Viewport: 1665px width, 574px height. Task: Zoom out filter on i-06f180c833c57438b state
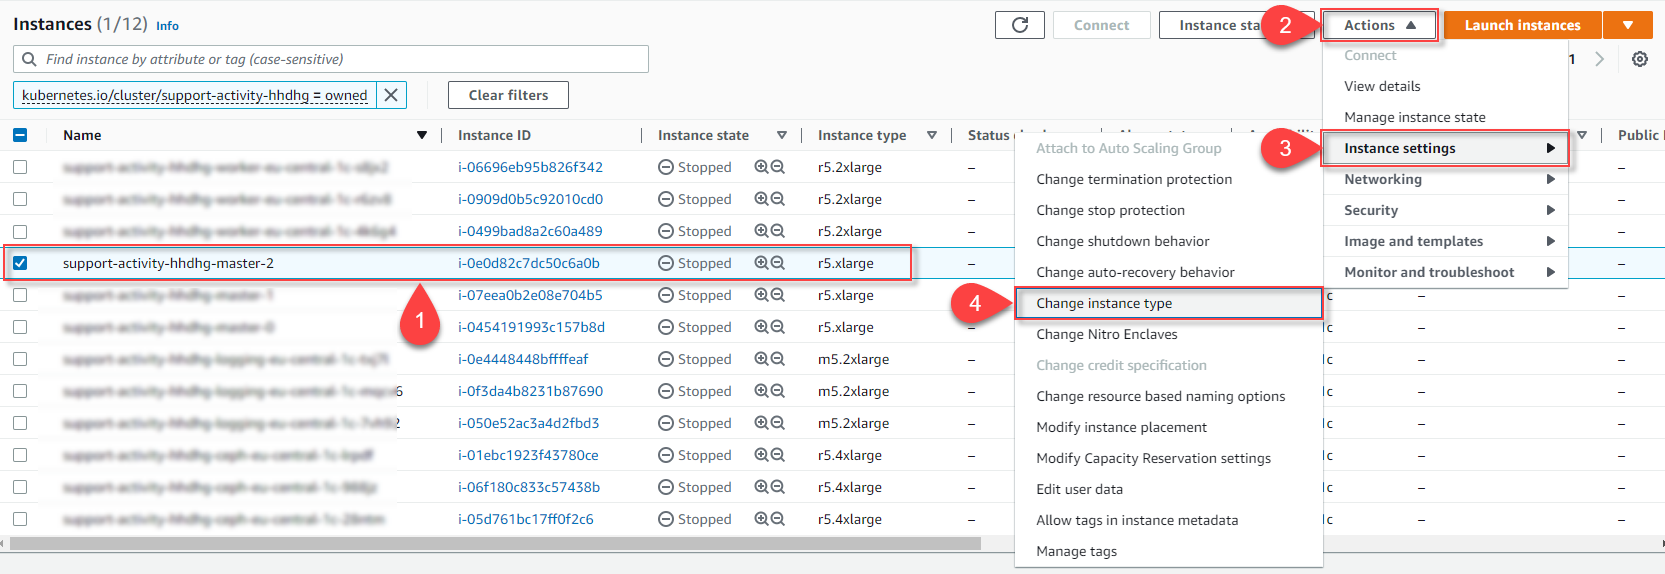click(778, 487)
